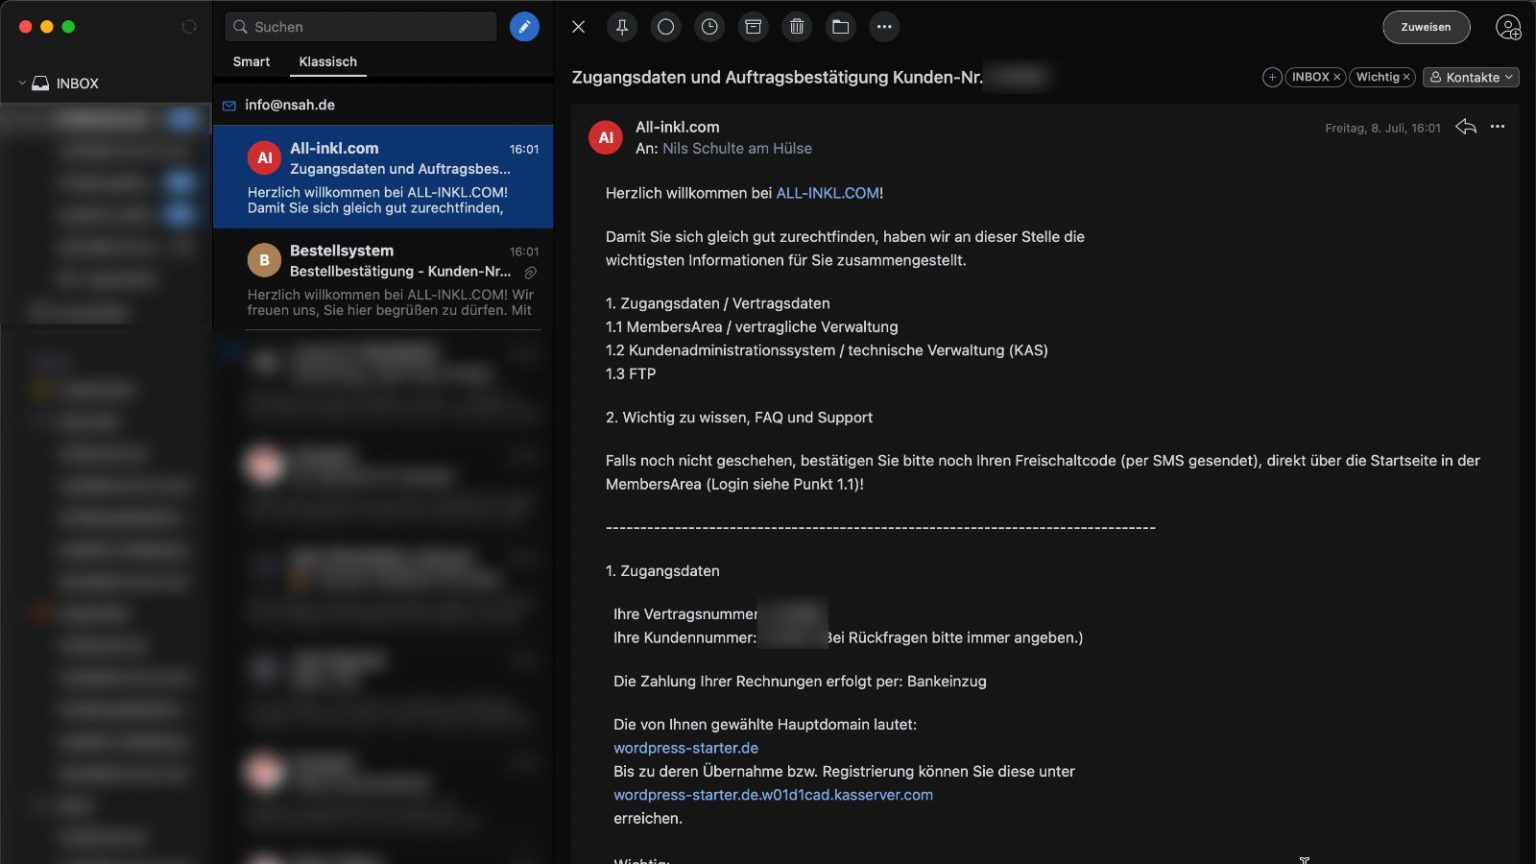Compose a new email with the pencil icon
The height and width of the screenshot is (864, 1536).
pos(524,26)
